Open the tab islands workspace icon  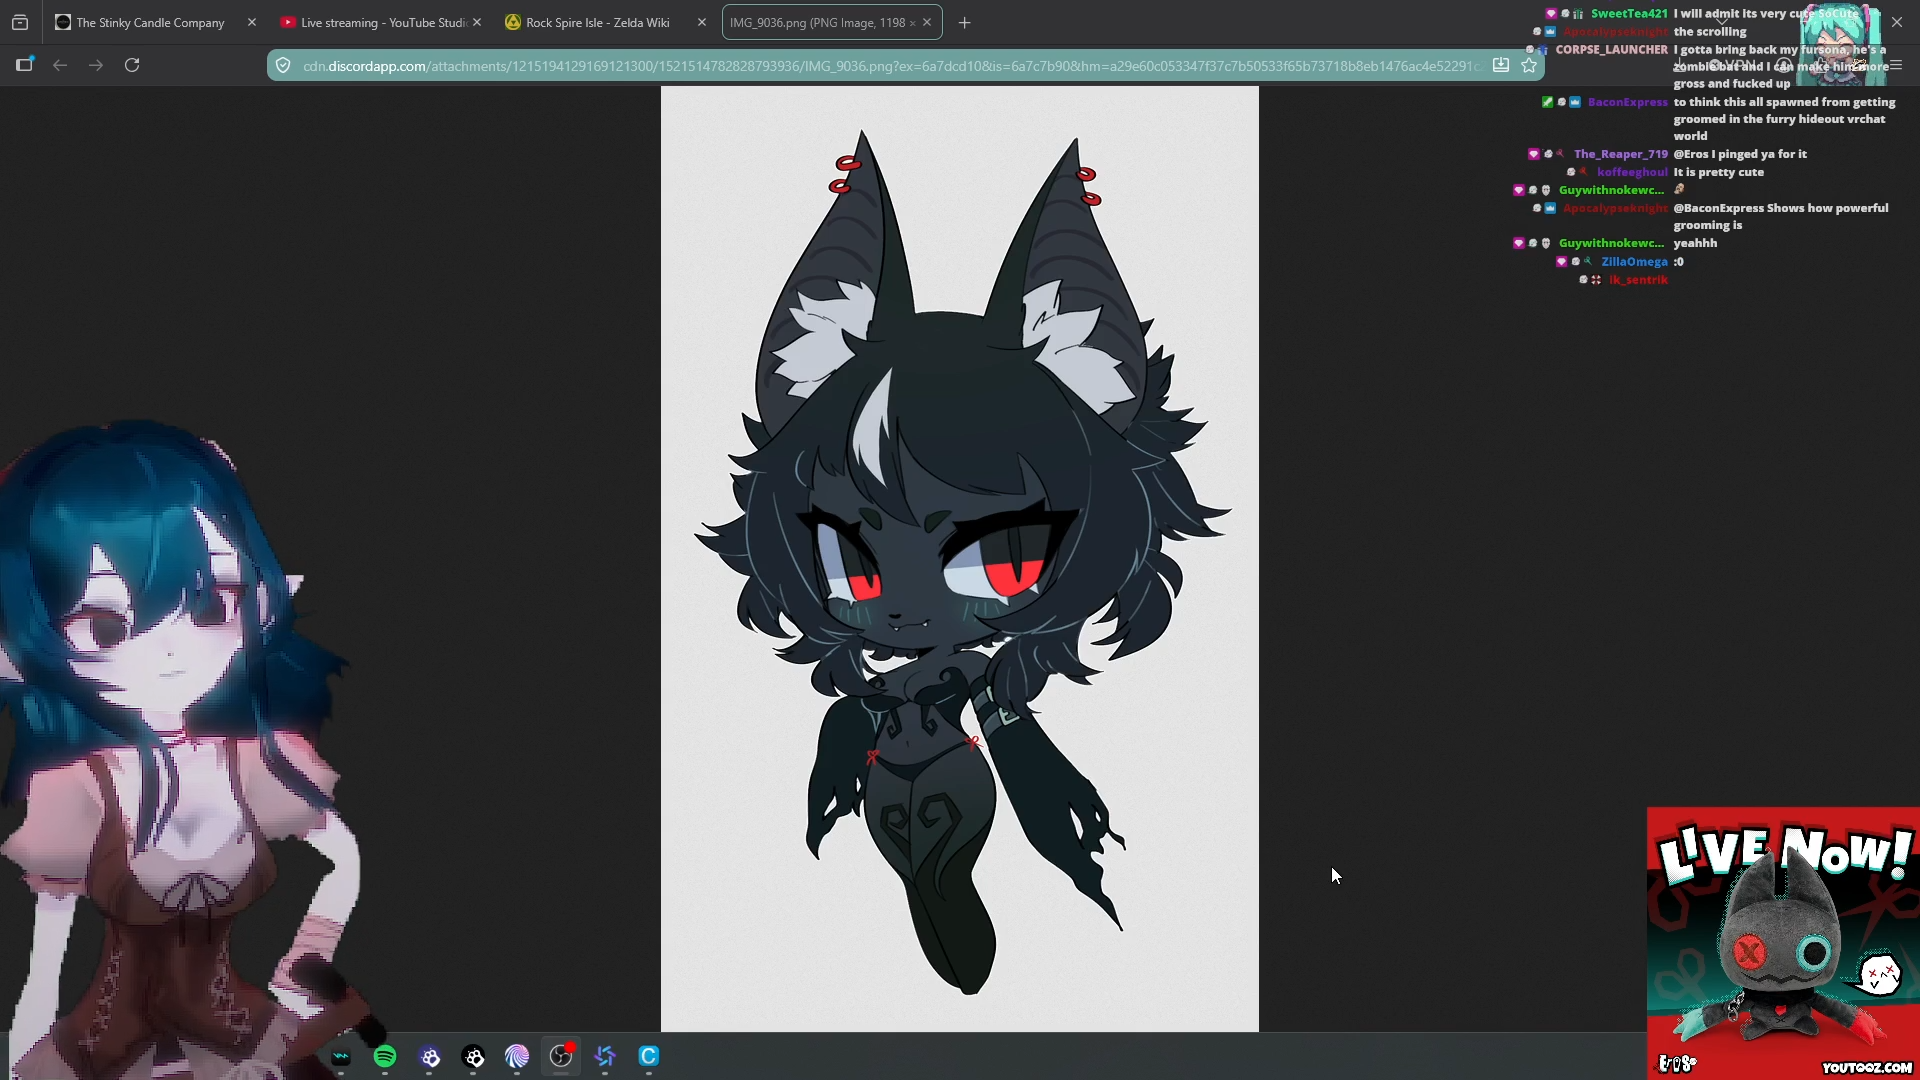(20, 22)
